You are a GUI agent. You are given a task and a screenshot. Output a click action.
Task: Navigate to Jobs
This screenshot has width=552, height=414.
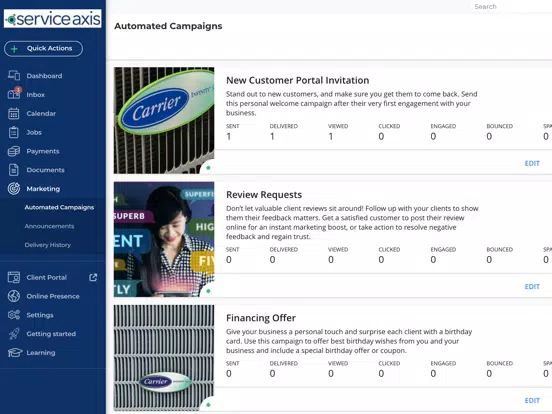[x=34, y=132]
